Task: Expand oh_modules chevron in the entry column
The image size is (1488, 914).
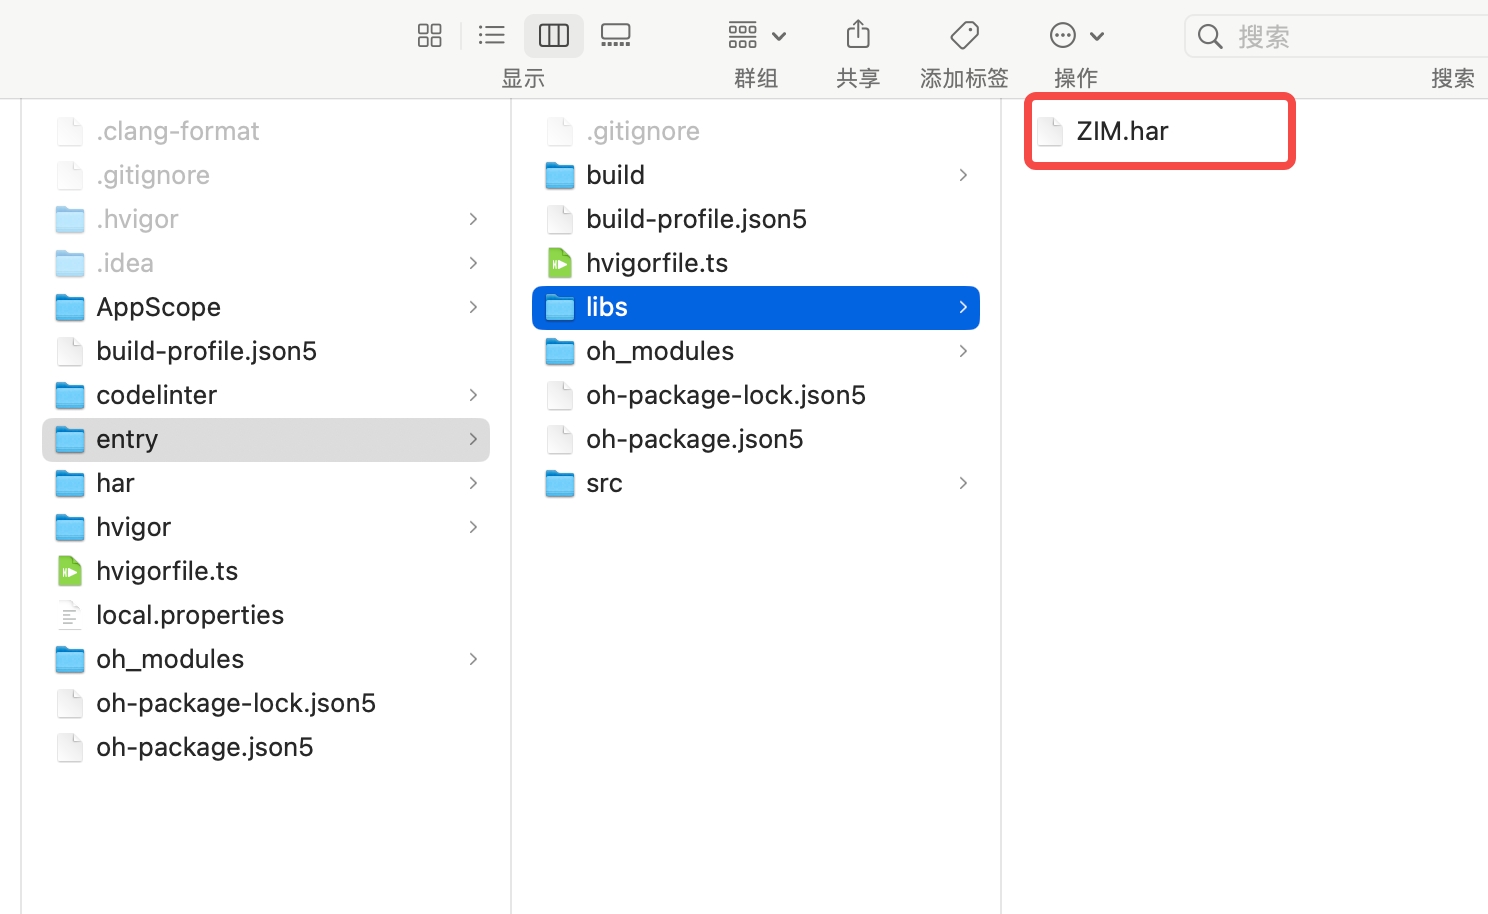Action: tap(963, 351)
